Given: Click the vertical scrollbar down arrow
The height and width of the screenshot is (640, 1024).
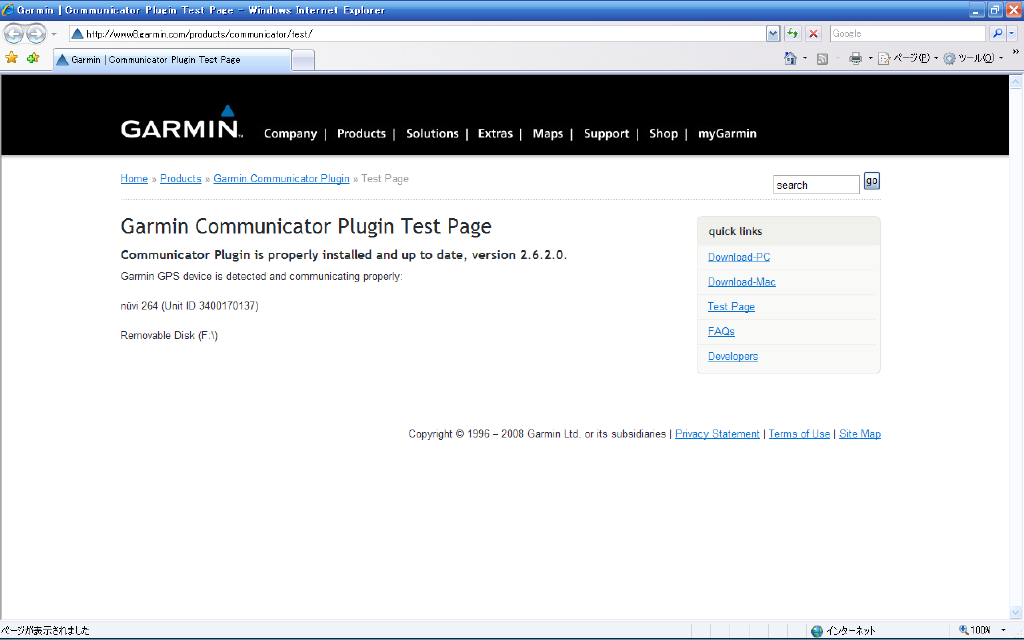Looking at the screenshot, I should tap(1016, 613).
